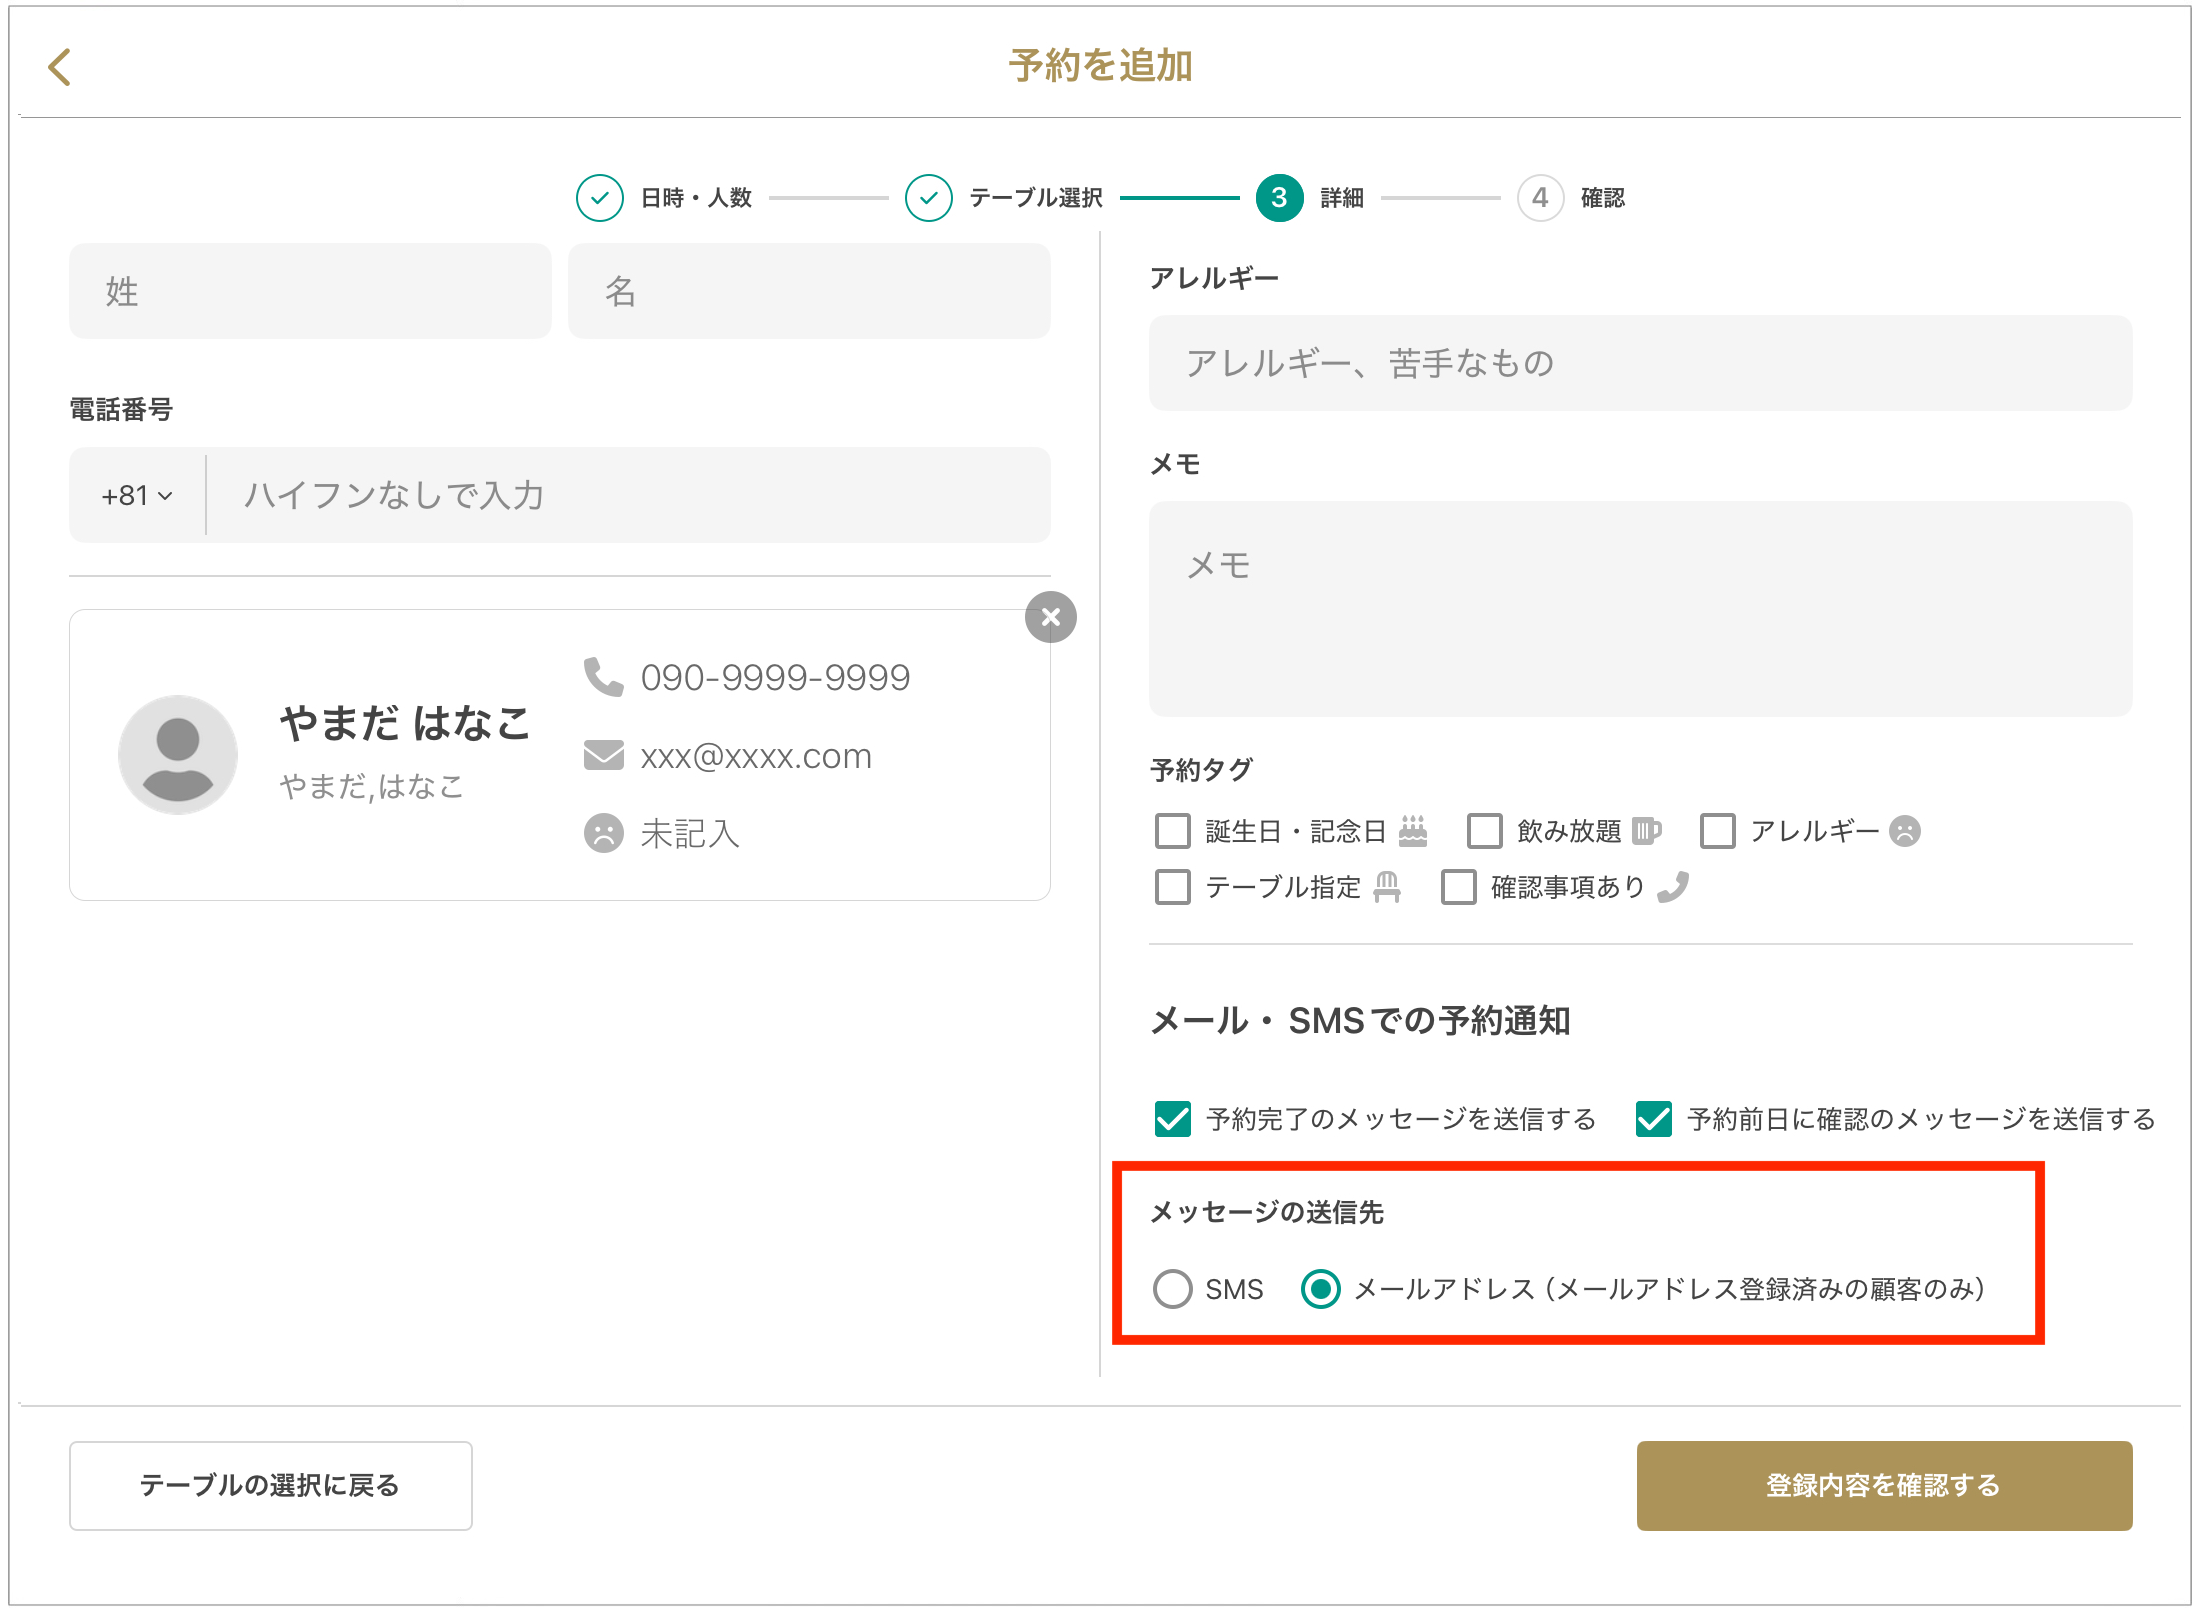
Task: Check the 確認事項あり tag checkbox
Action: coord(1458,887)
